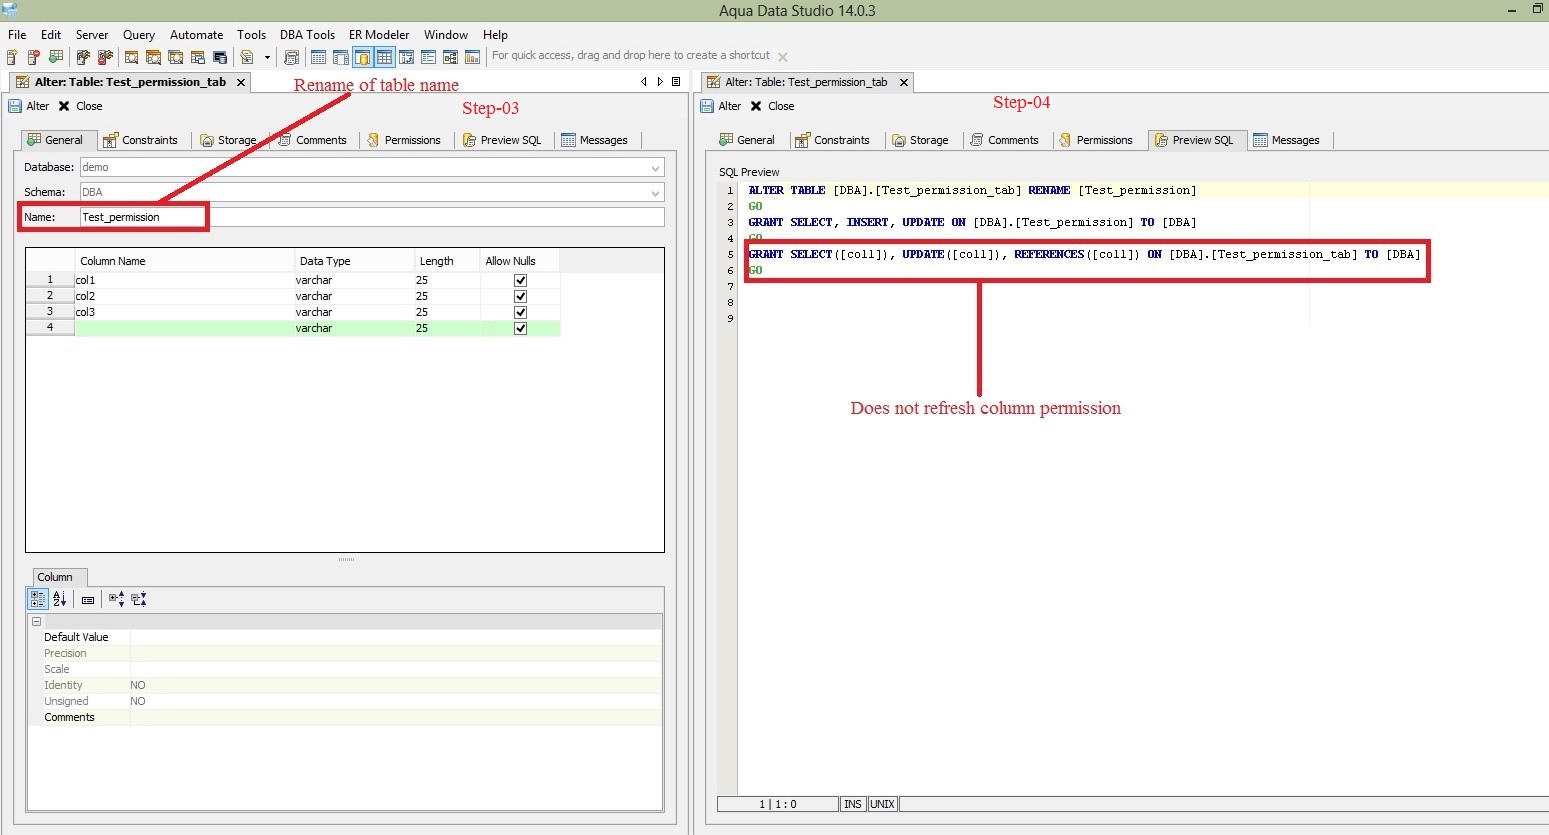Expand the Schema dropdown showing DBA
This screenshot has height=835, width=1549.
click(x=656, y=193)
